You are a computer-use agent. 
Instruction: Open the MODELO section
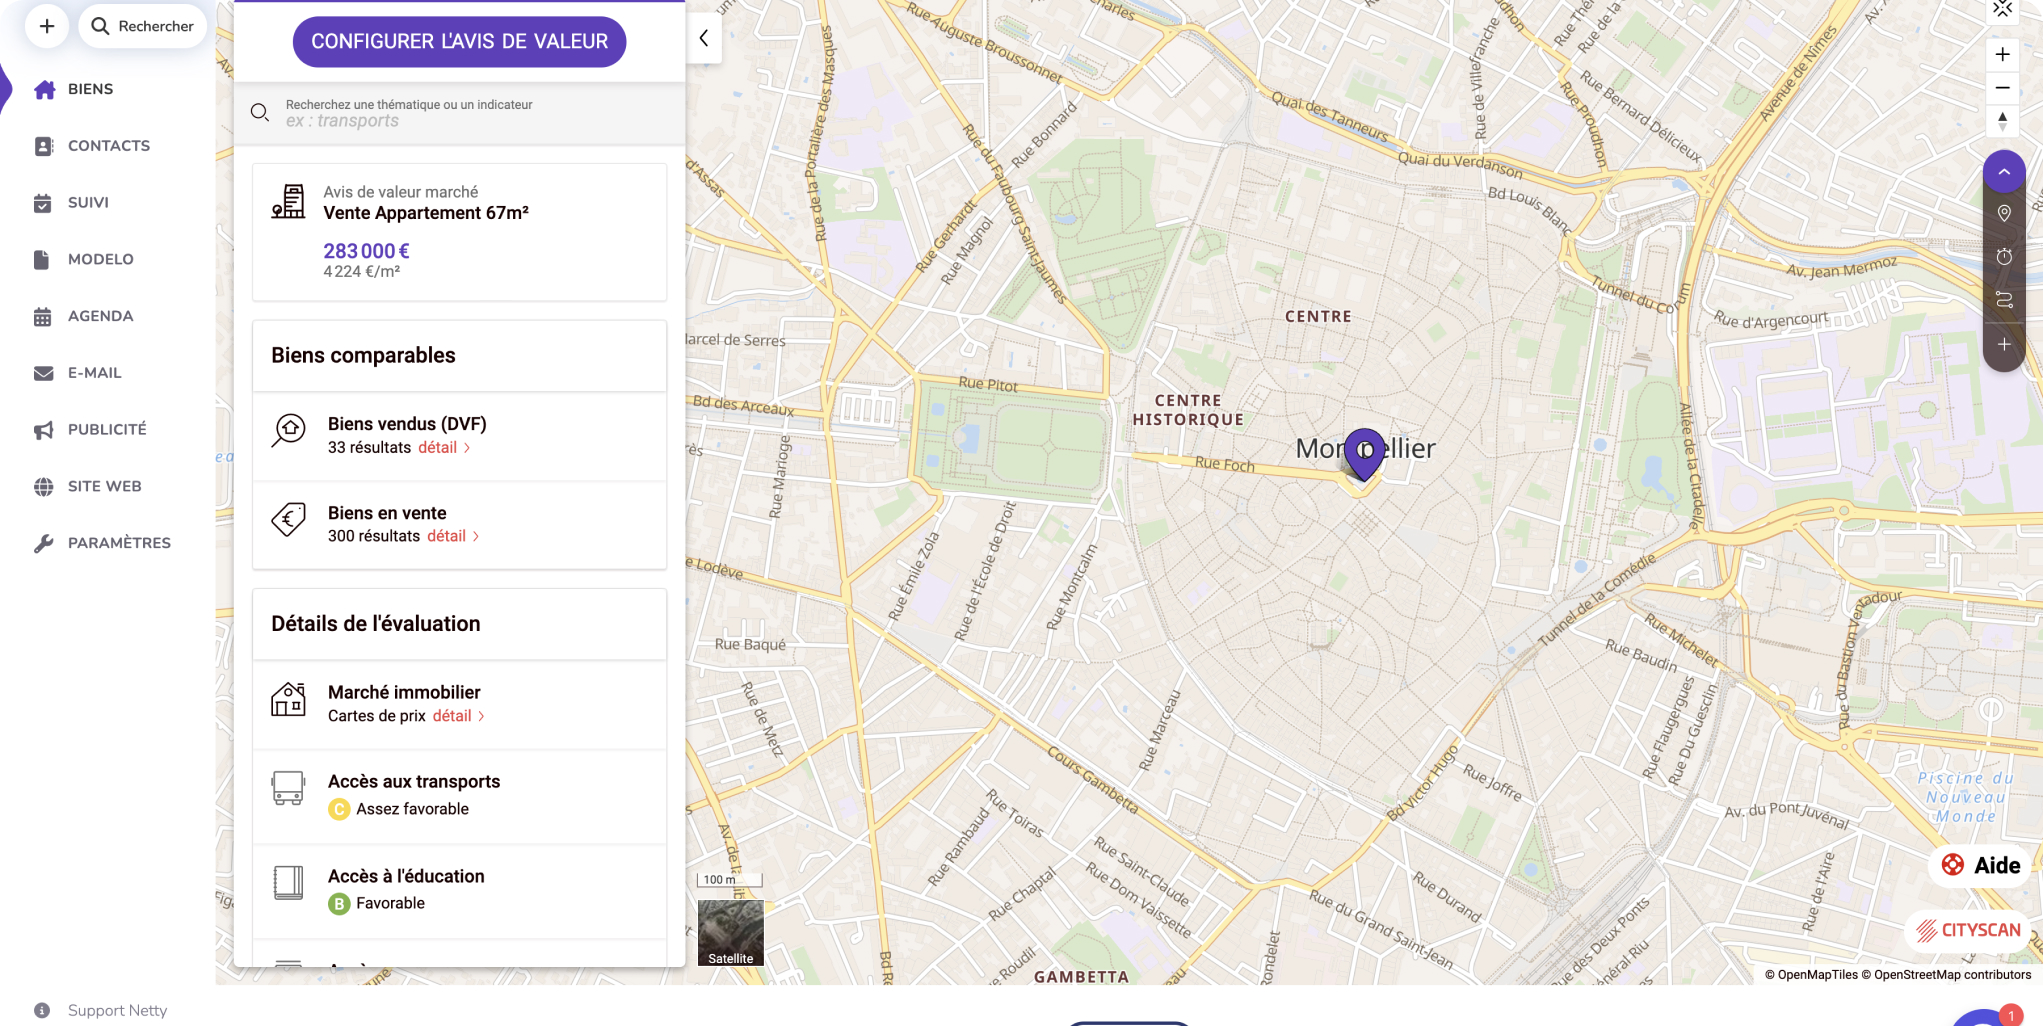pos(100,260)
